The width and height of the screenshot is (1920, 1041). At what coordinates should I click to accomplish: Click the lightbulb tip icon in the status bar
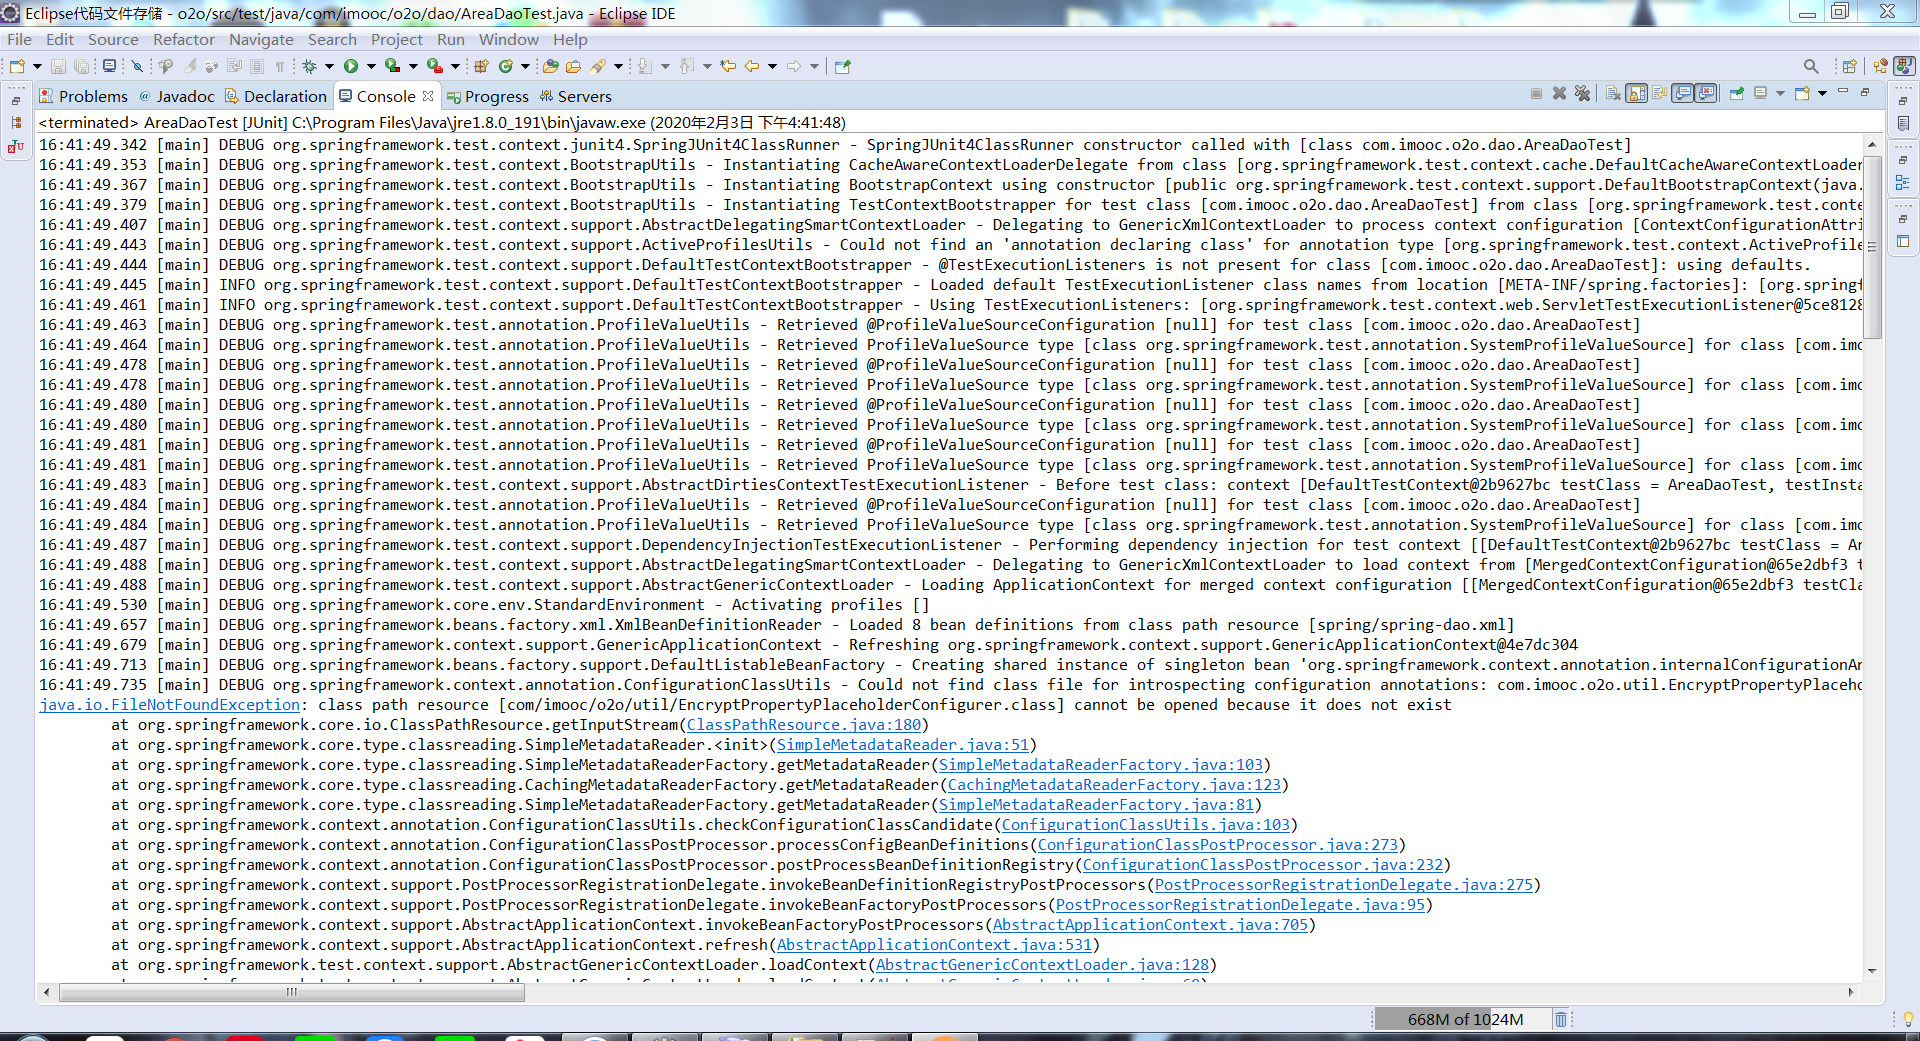[x=1908, y=1019]
